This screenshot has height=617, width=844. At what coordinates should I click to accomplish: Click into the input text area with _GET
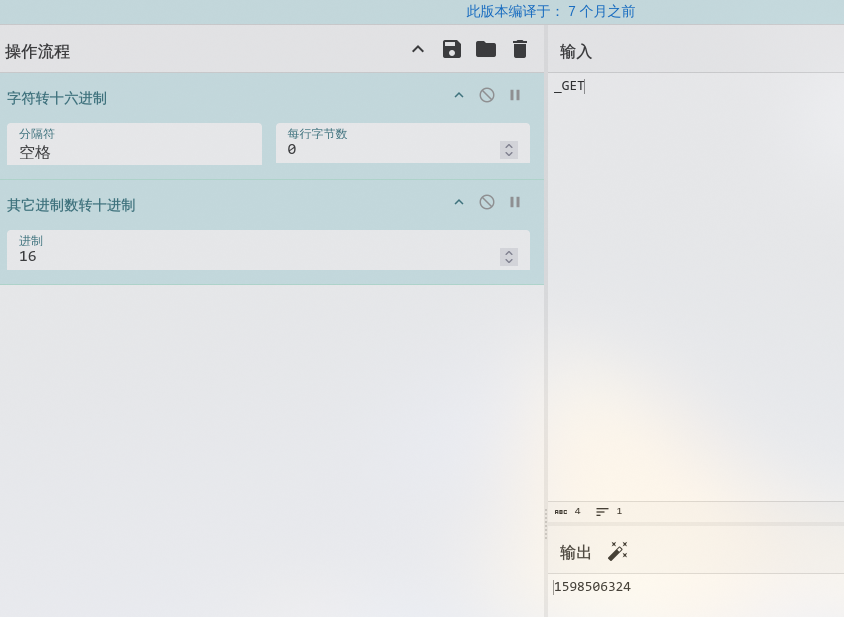[695, 286]
